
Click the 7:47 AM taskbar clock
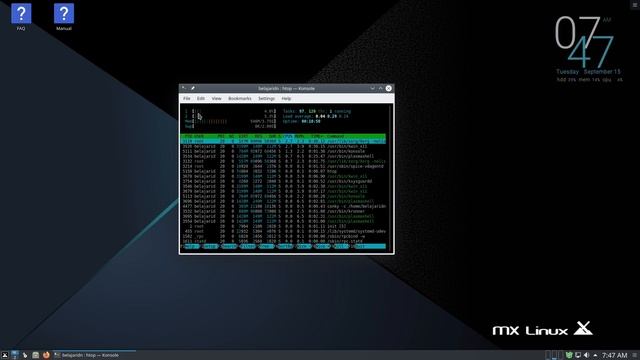(x=614, y=355)
